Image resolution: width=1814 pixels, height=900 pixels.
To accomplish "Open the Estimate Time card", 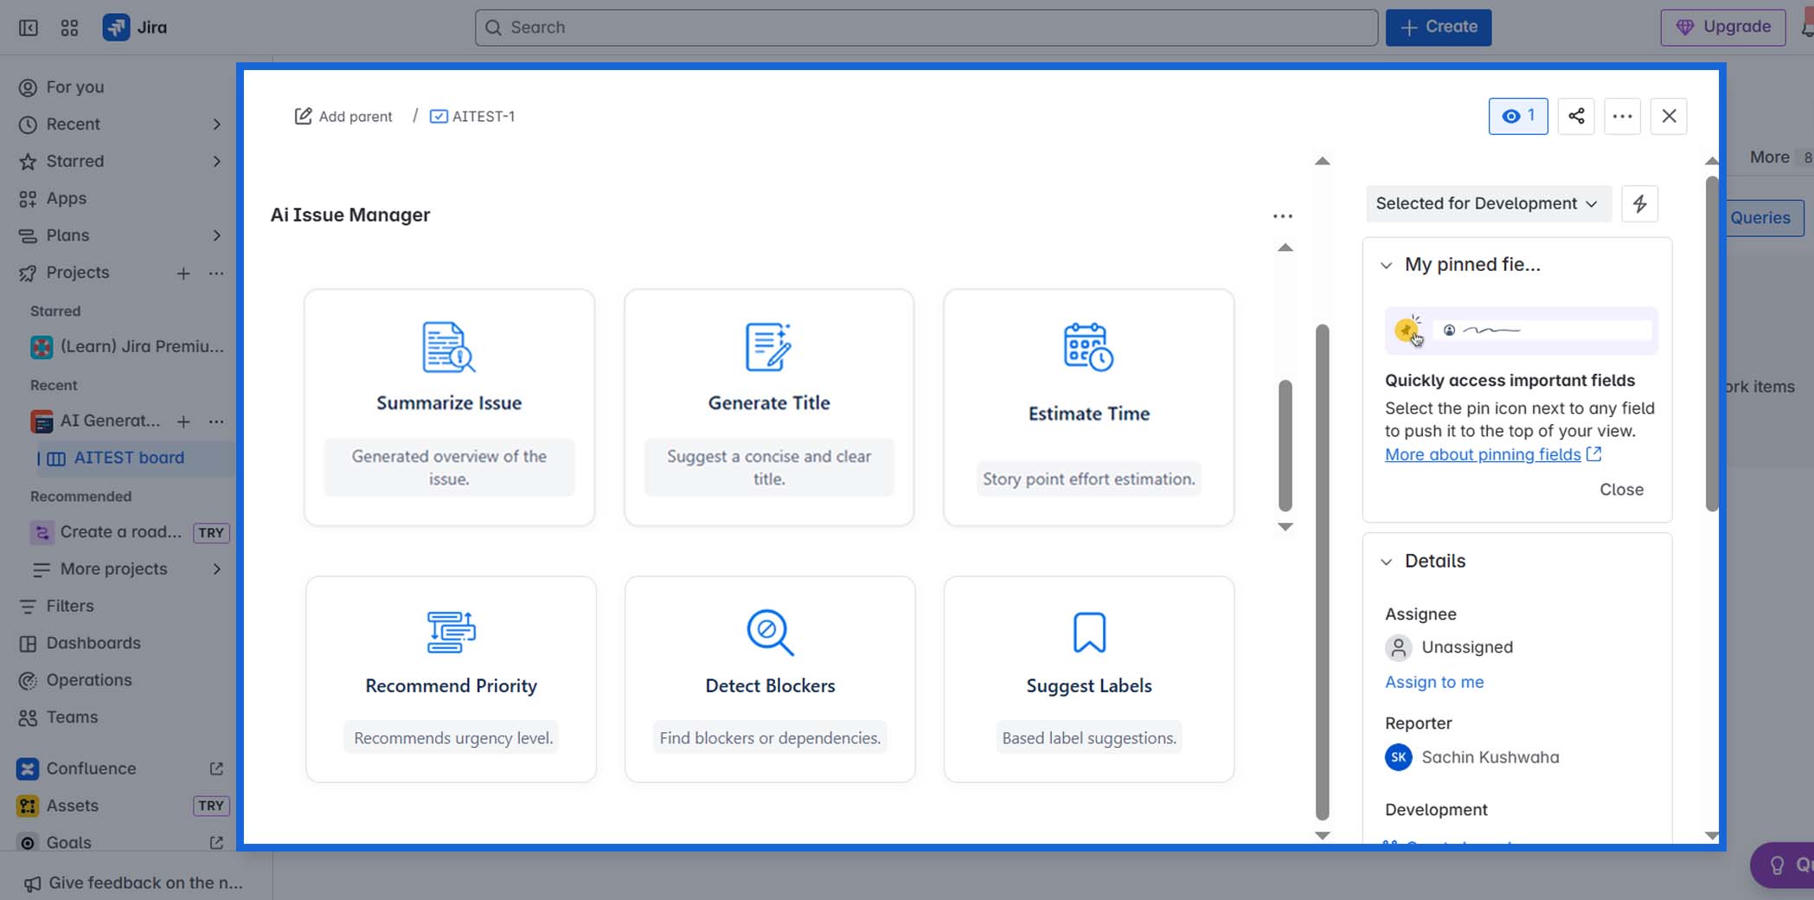I will (1089, 407).
